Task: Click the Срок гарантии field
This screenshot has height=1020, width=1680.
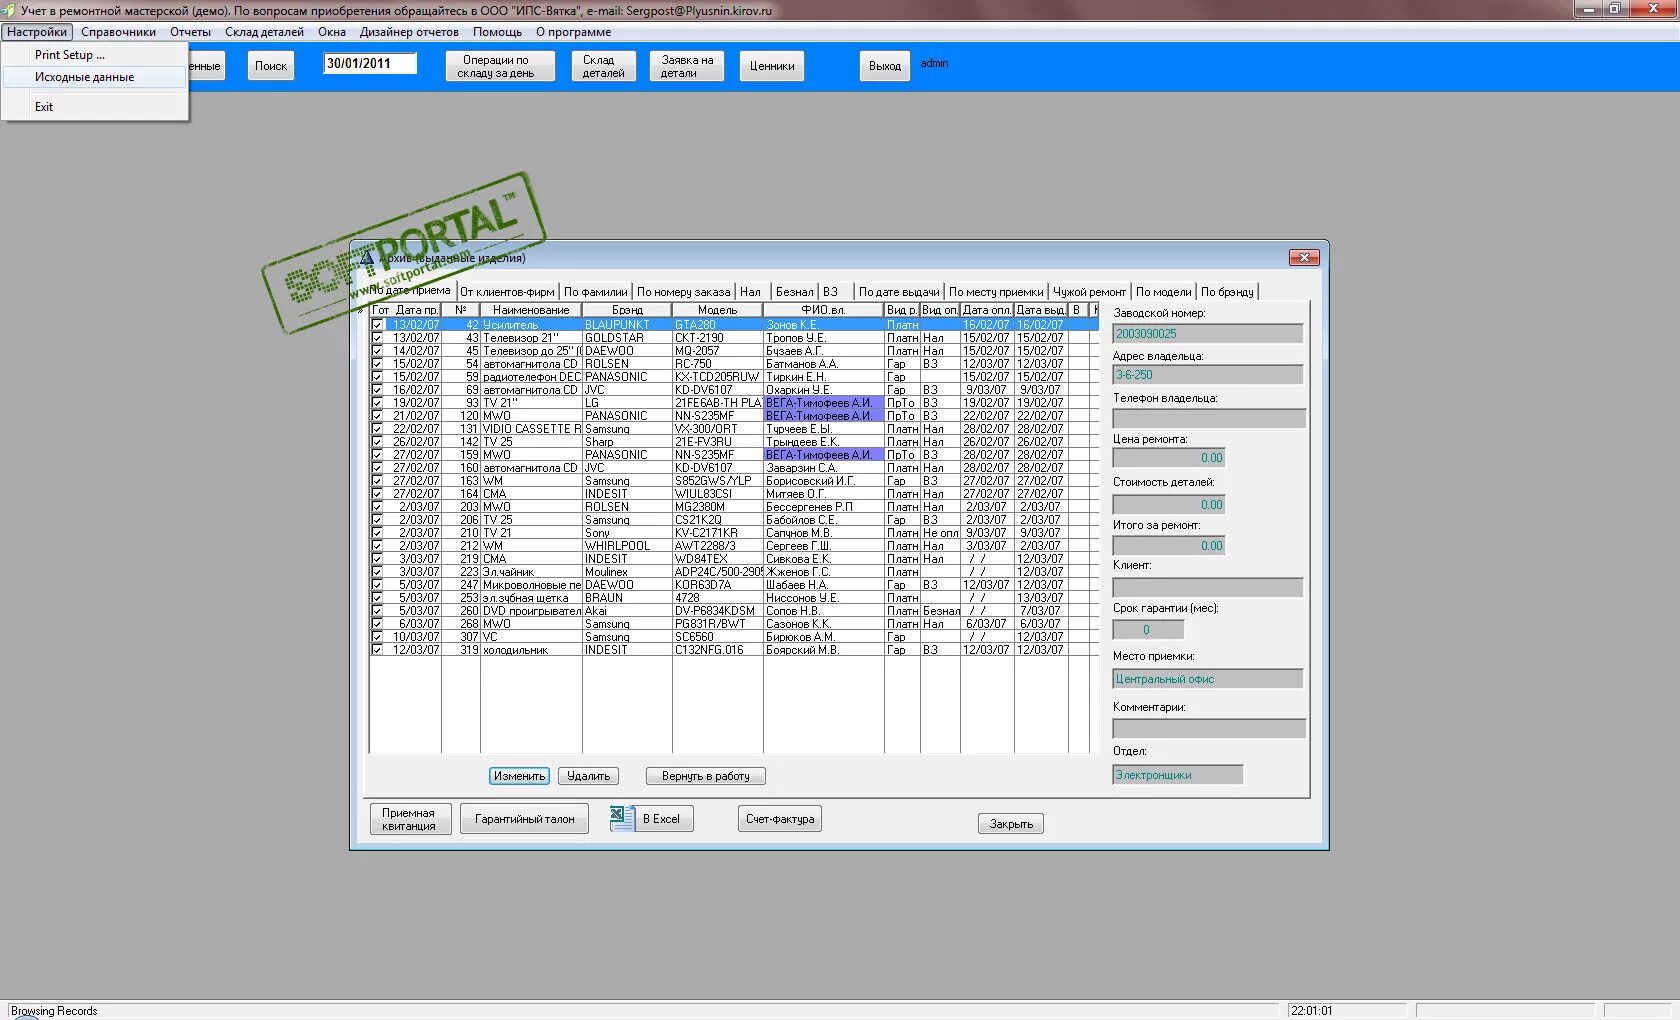Action: [x=1148, y=630]
